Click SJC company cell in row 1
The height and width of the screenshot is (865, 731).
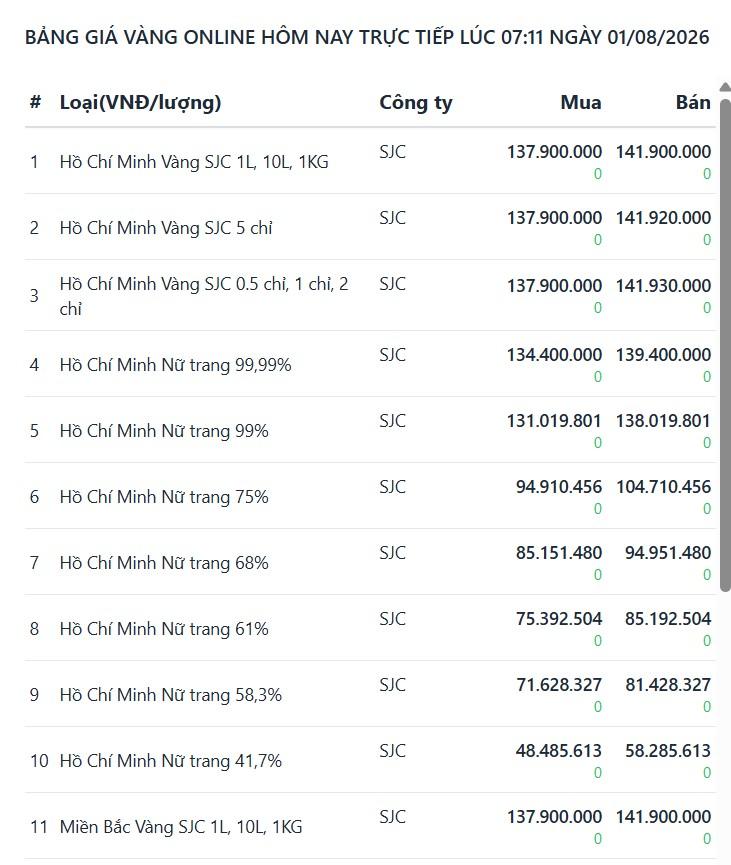pos(392,152)
